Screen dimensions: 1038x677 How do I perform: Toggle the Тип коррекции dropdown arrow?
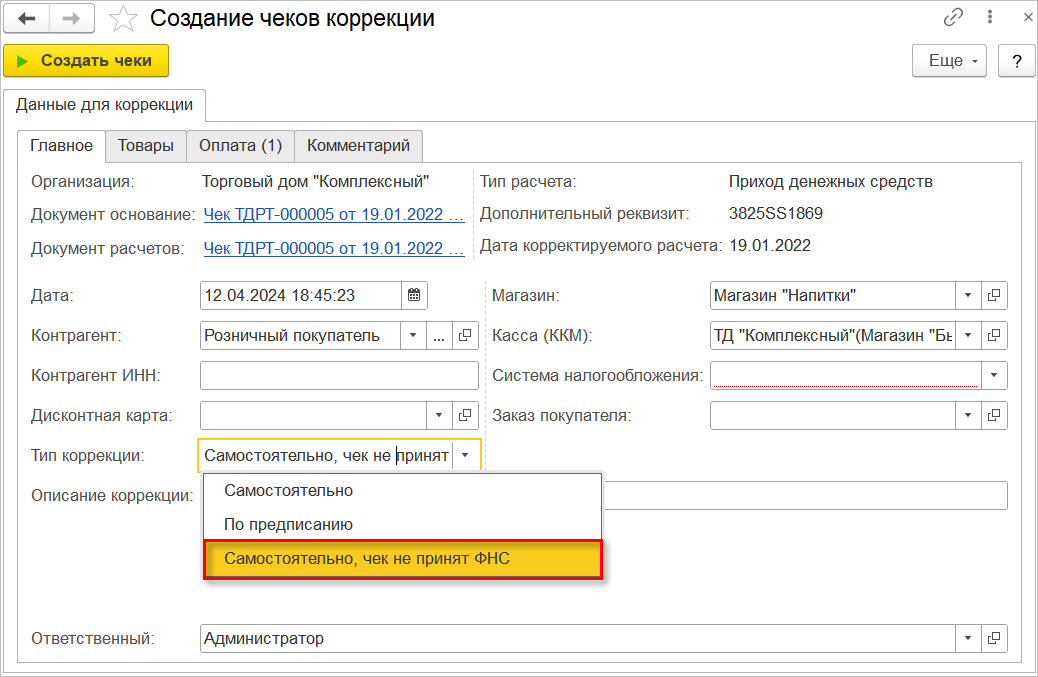[x=466, y=455]
